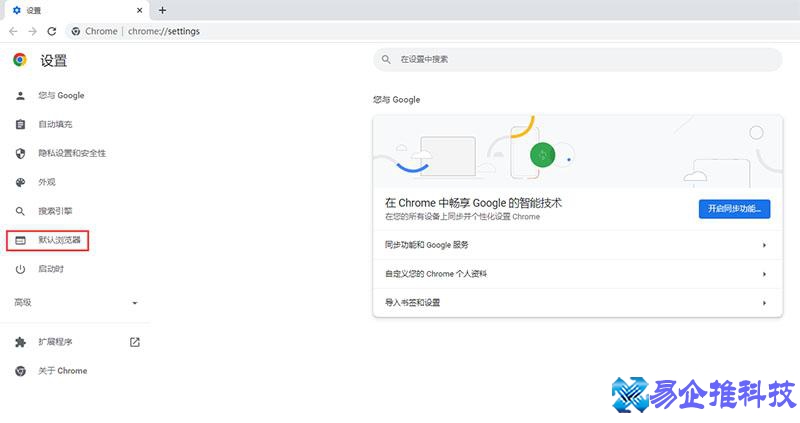The height and width of the screenshot is (423, 800).
Task: Open 外观 appearance settings
Action: (47, 182)
